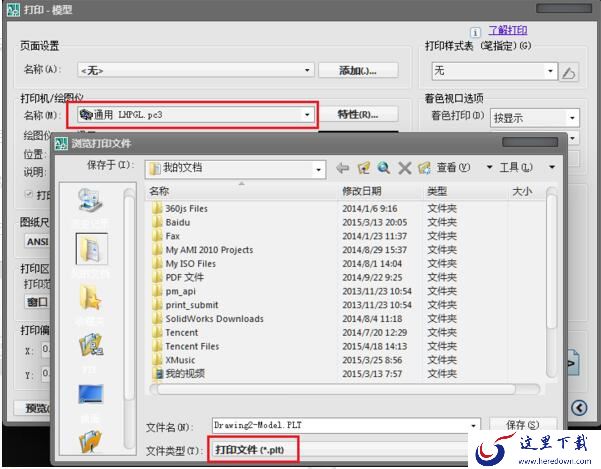Open the 工具(L) menu
The image size is (601, 469).
point(516,167)
